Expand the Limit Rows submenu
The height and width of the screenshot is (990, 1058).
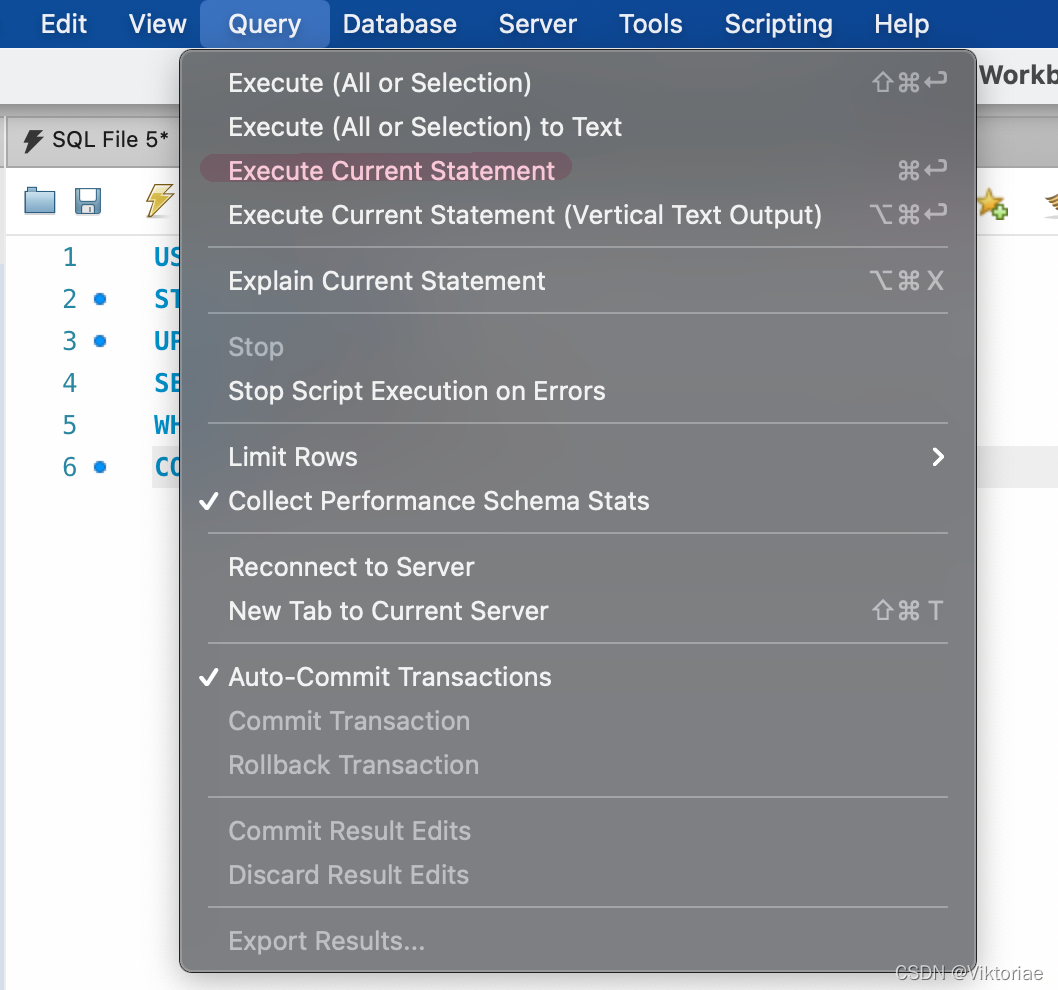[x=578, y=457]
